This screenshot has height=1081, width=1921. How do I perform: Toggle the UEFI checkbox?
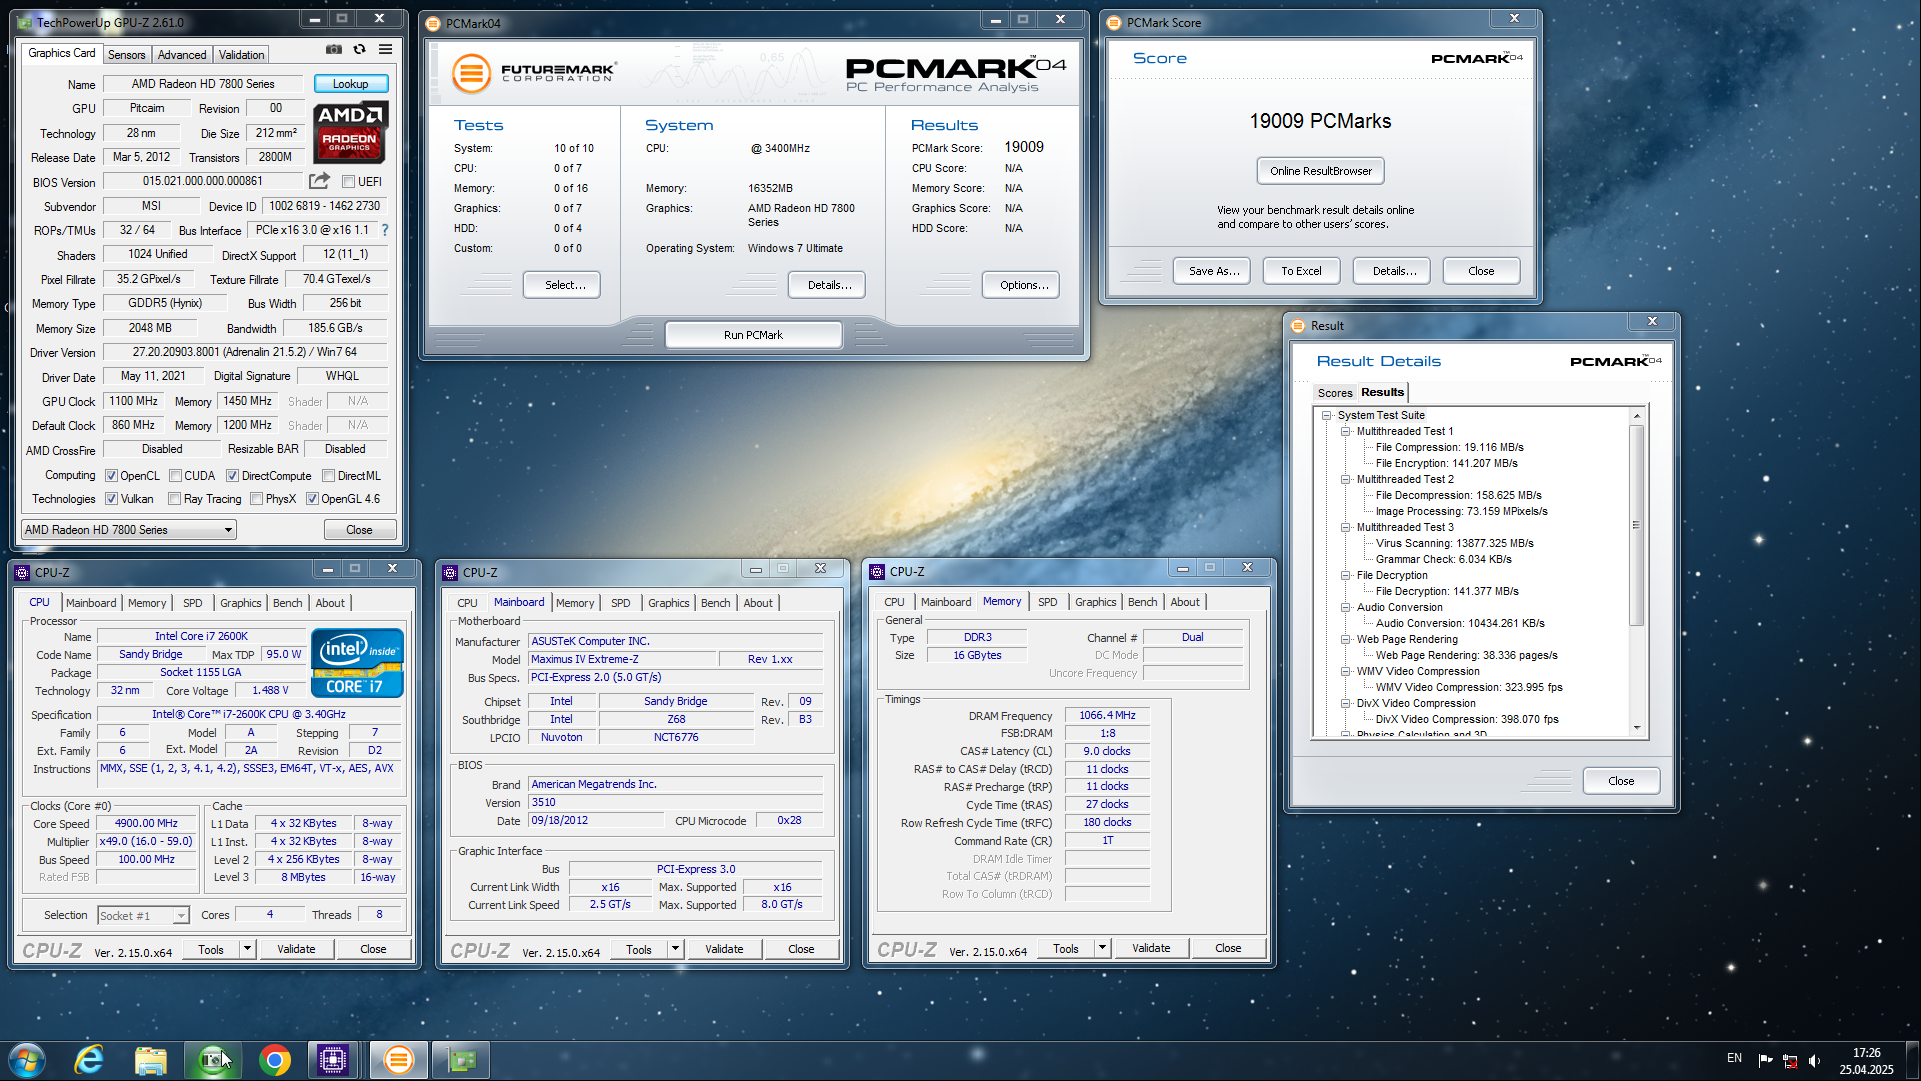(348, 182)
